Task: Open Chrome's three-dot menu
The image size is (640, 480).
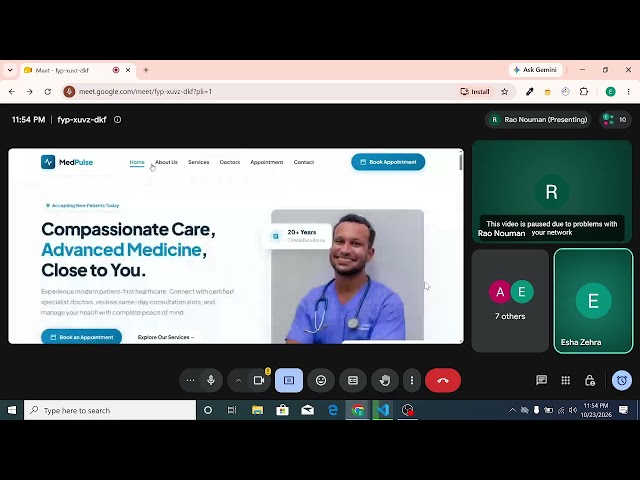Action: [629, 92]
